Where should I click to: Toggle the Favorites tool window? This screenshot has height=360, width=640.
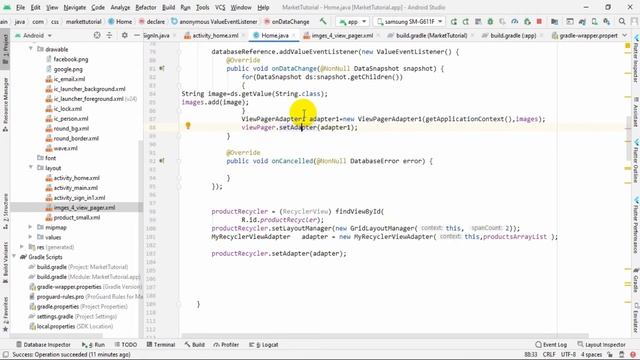point(5,313)
